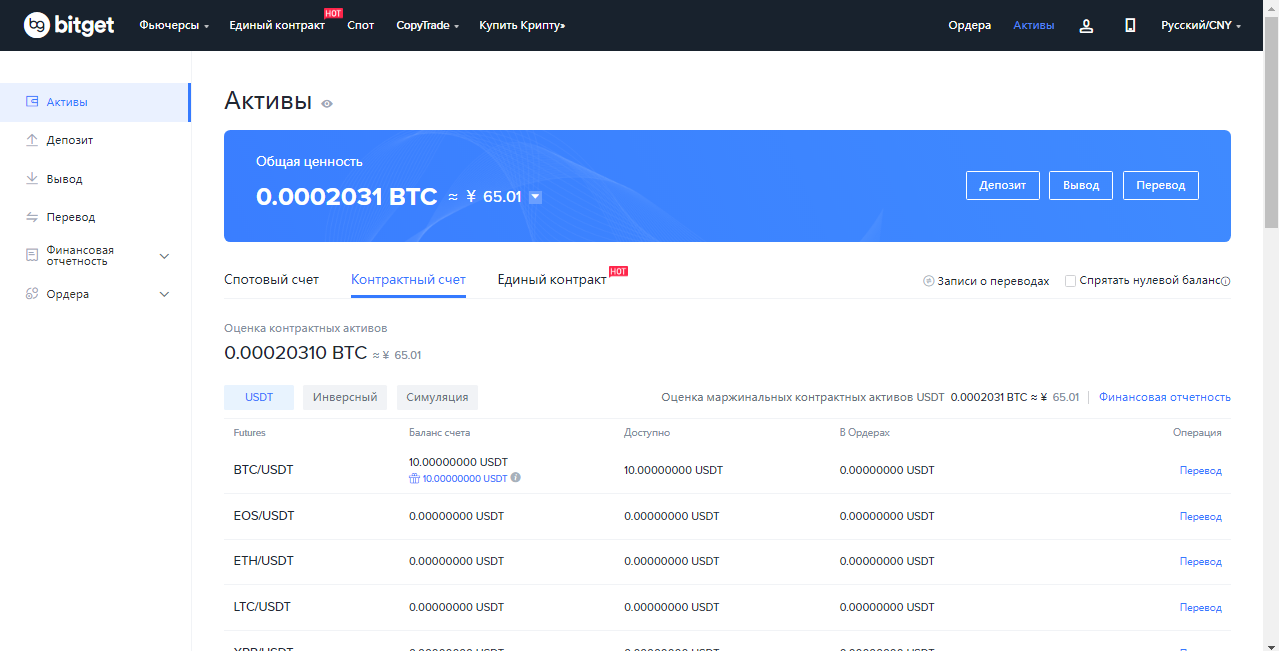This screenshot has width=1279, height=651.
Task: Click the ETH/USDT futures name
Action: tap(264, 561)
